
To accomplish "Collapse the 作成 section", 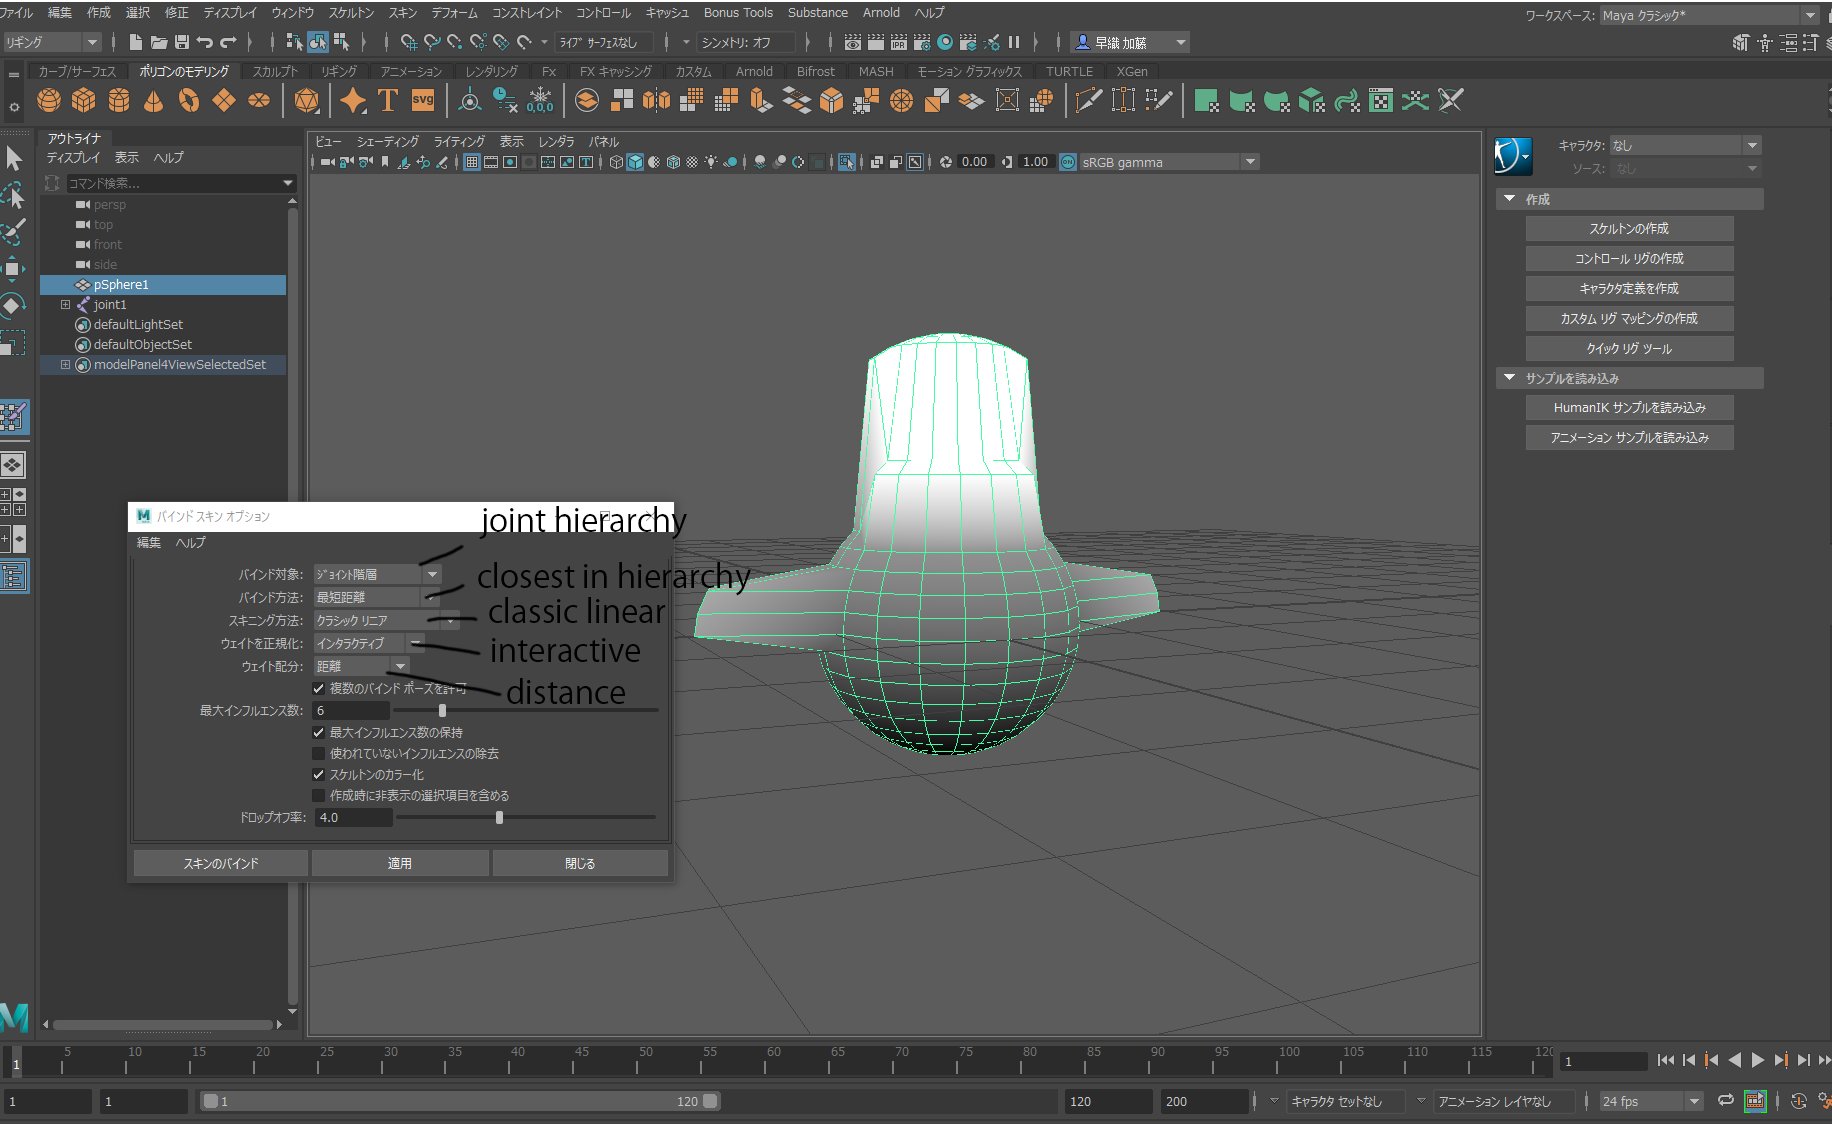I will (x=1510, y=199).
